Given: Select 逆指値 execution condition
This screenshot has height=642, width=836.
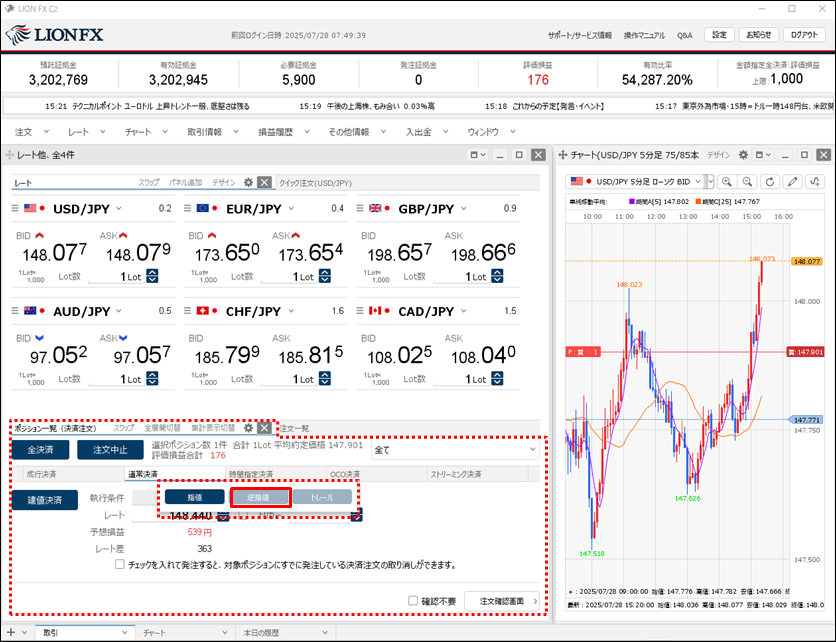Looking at the screenshot, I should 260,496.
